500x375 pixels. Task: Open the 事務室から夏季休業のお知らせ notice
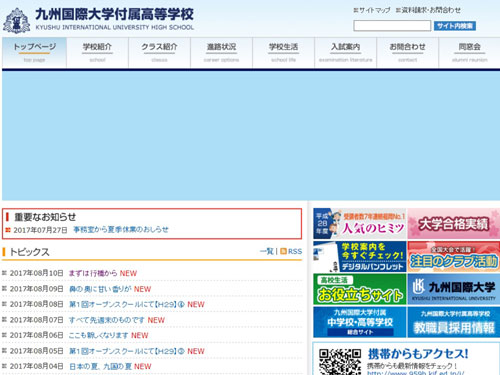coord(121,230)
